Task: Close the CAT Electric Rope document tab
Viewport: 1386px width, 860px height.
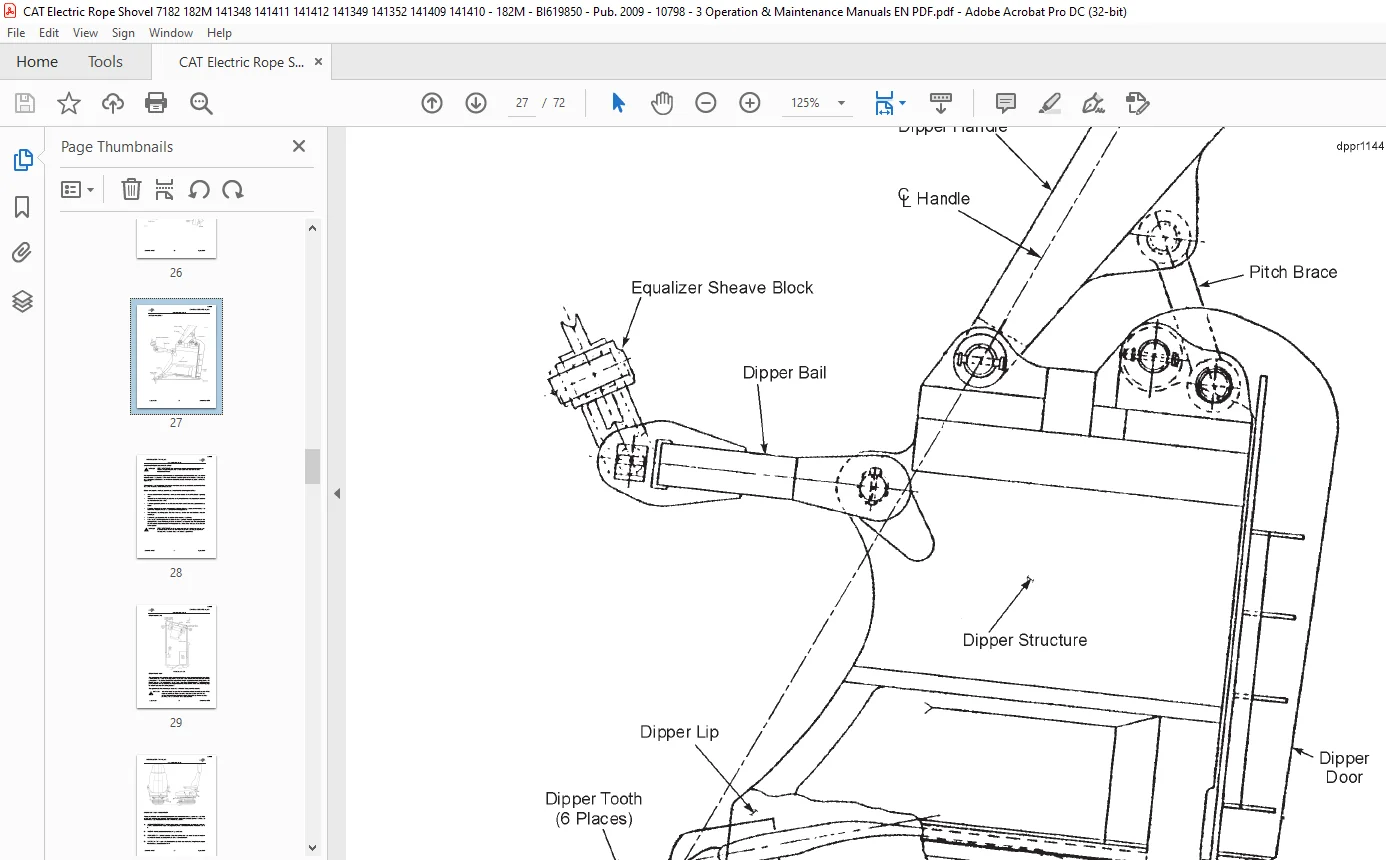Action: (318, 62)
